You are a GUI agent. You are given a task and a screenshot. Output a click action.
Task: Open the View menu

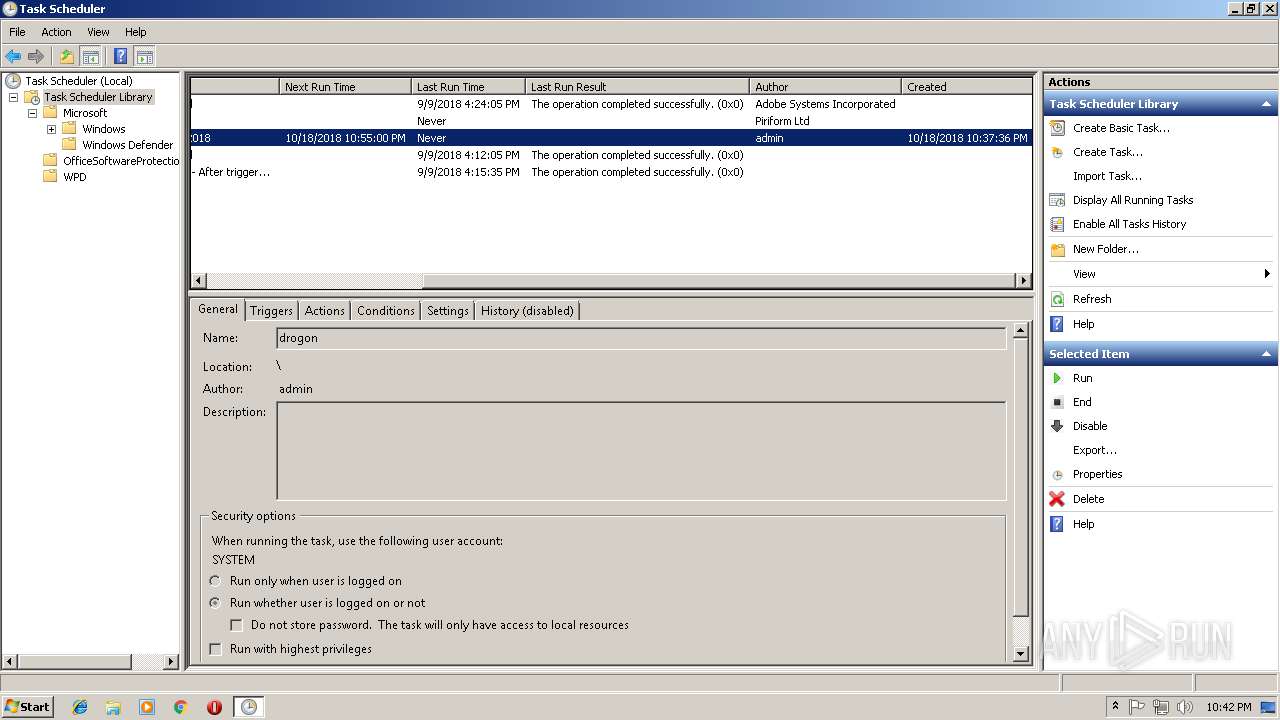point(98,32)
